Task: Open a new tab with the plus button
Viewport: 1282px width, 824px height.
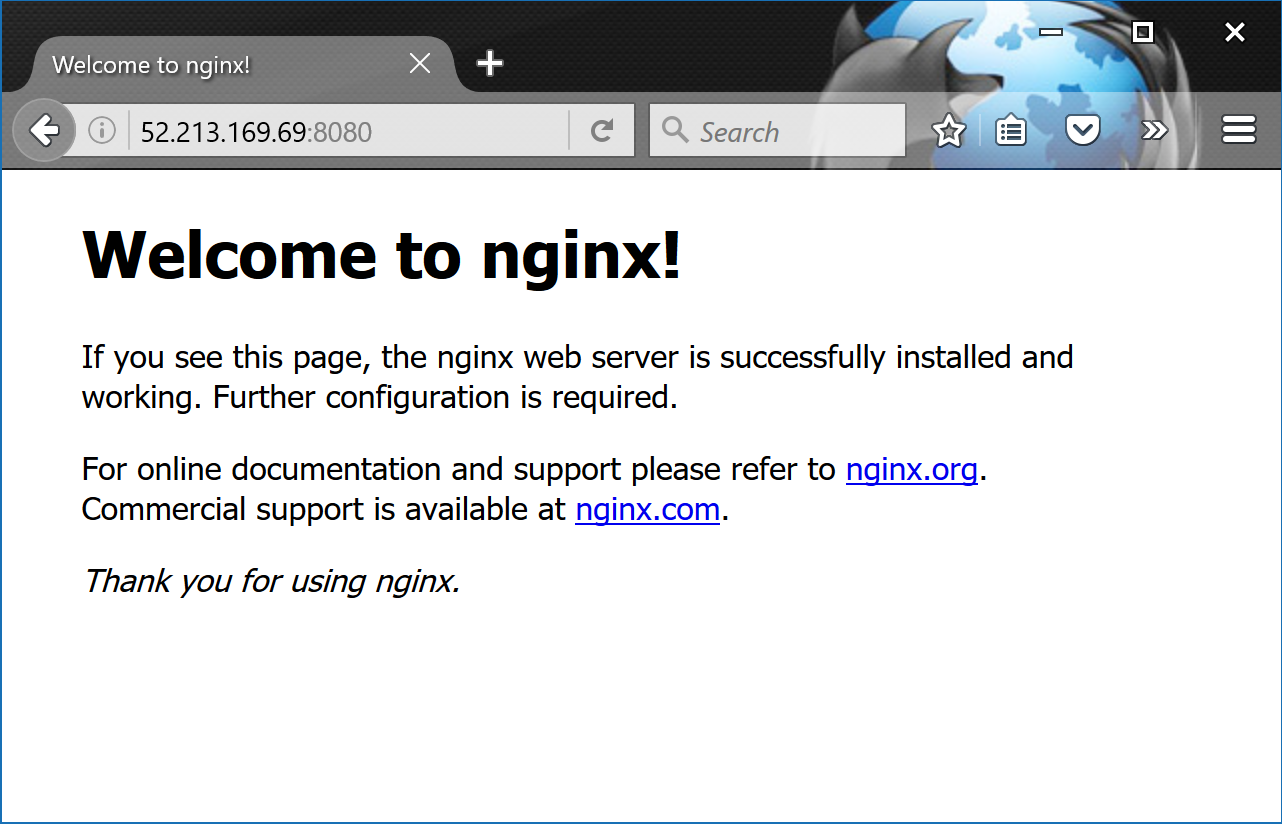Action: click(x=489, y=64)
